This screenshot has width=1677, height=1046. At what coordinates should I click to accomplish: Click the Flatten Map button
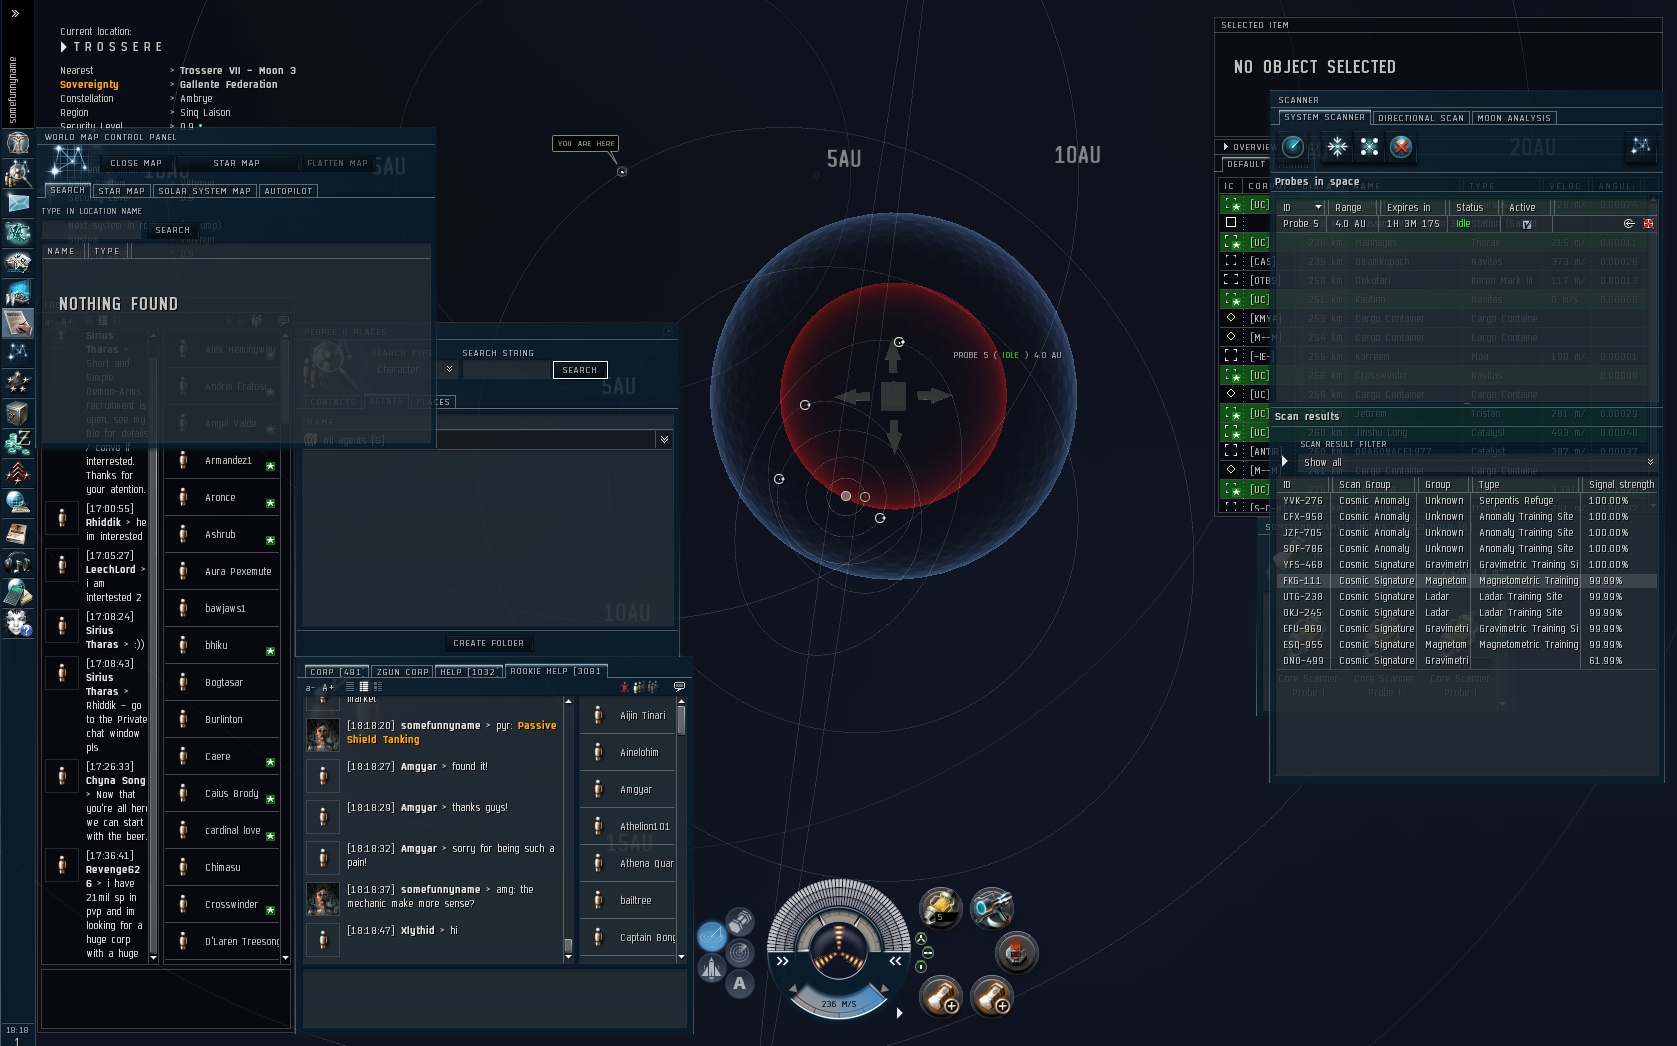337,163
